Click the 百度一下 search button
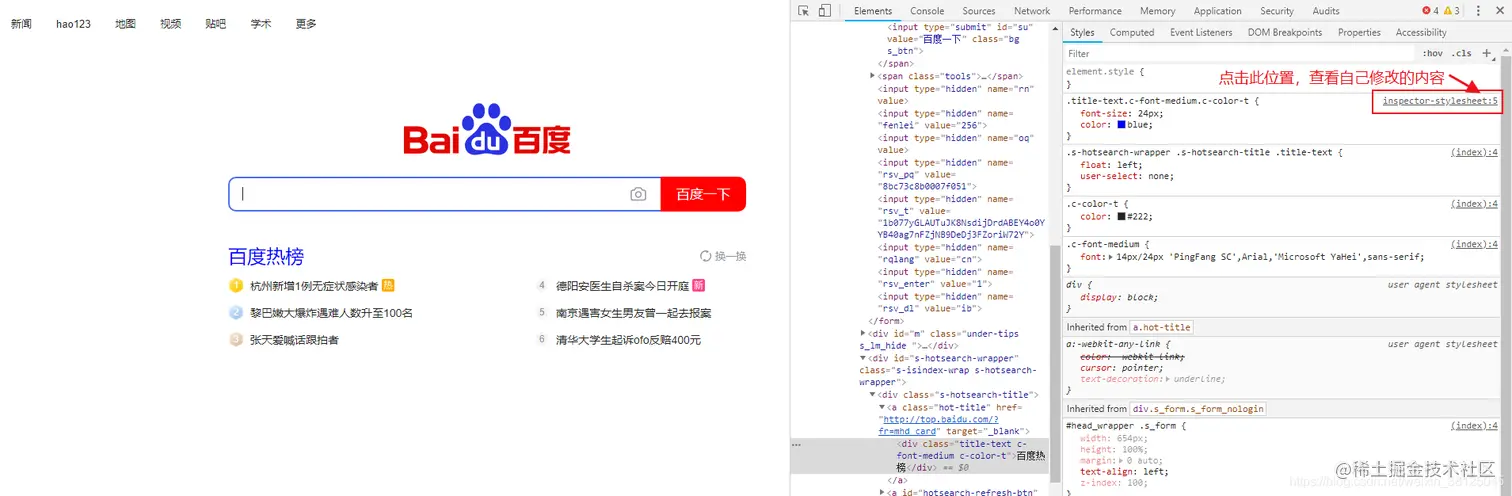This screenshot has width=1512, height=496. 703,194
